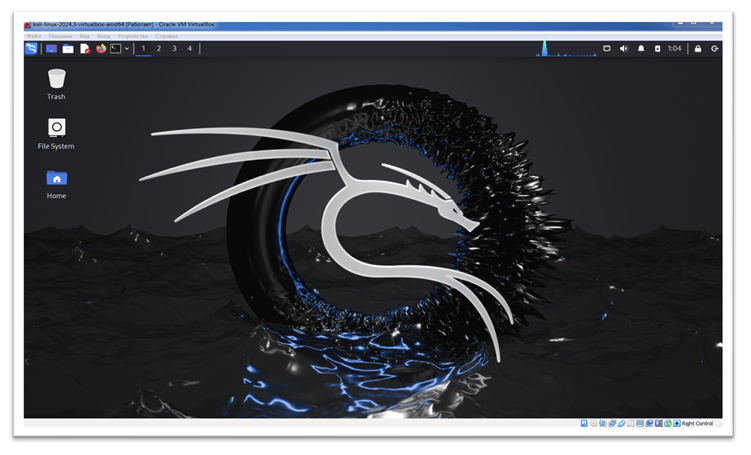The width and height of the screenshot is (751, 455).
Task: Click the log out icon
Action: coord(715,48)
